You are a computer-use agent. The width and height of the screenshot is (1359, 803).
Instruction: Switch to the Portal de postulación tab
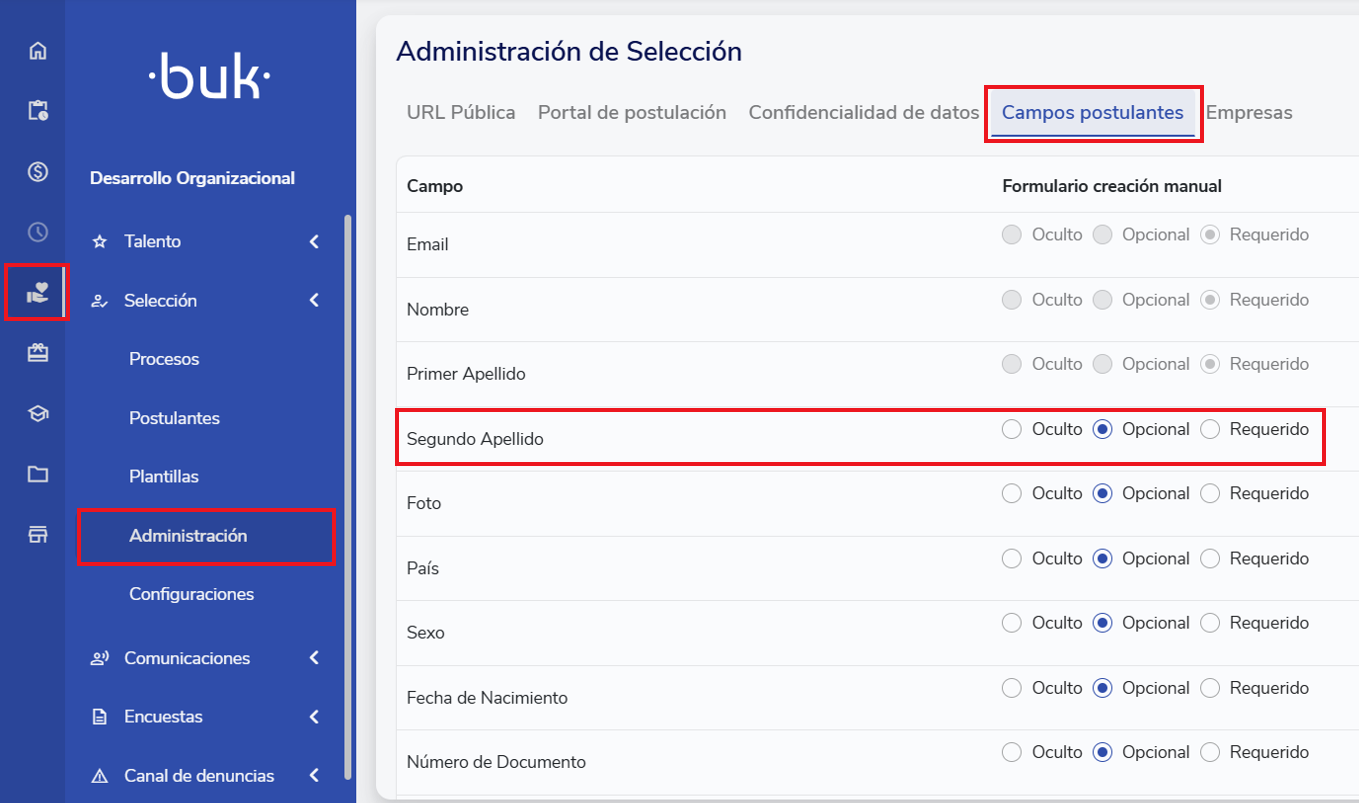point(632,113)
